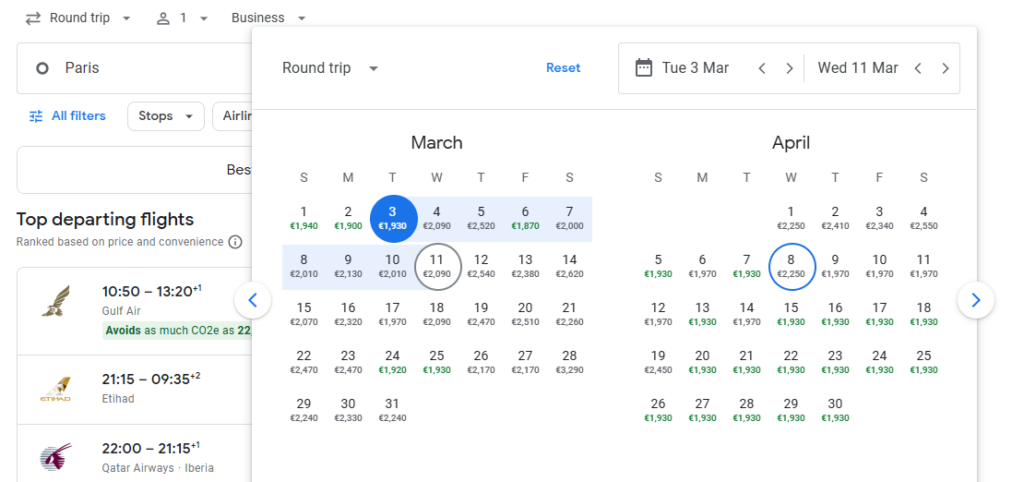Viewport: 1024px width, 482px height.
Task: Select April 14 priced €1,970
Action: (x=746, y=314)
